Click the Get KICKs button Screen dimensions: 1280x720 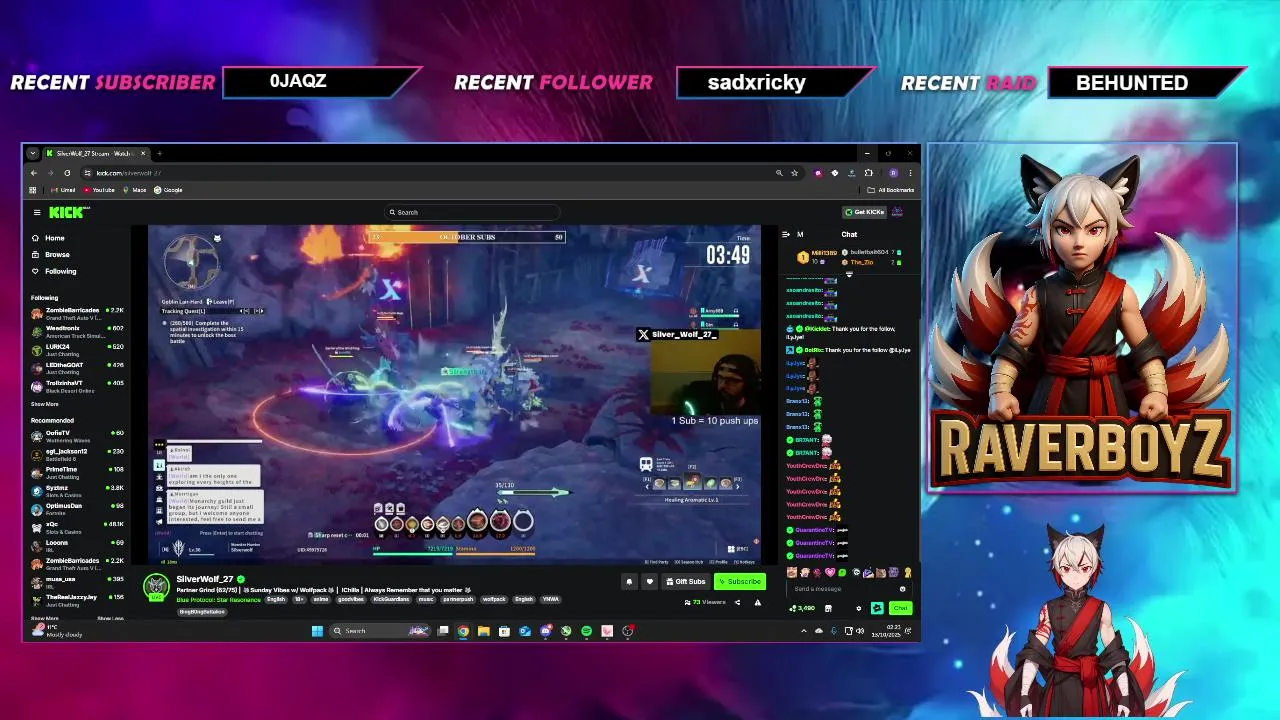865,212
